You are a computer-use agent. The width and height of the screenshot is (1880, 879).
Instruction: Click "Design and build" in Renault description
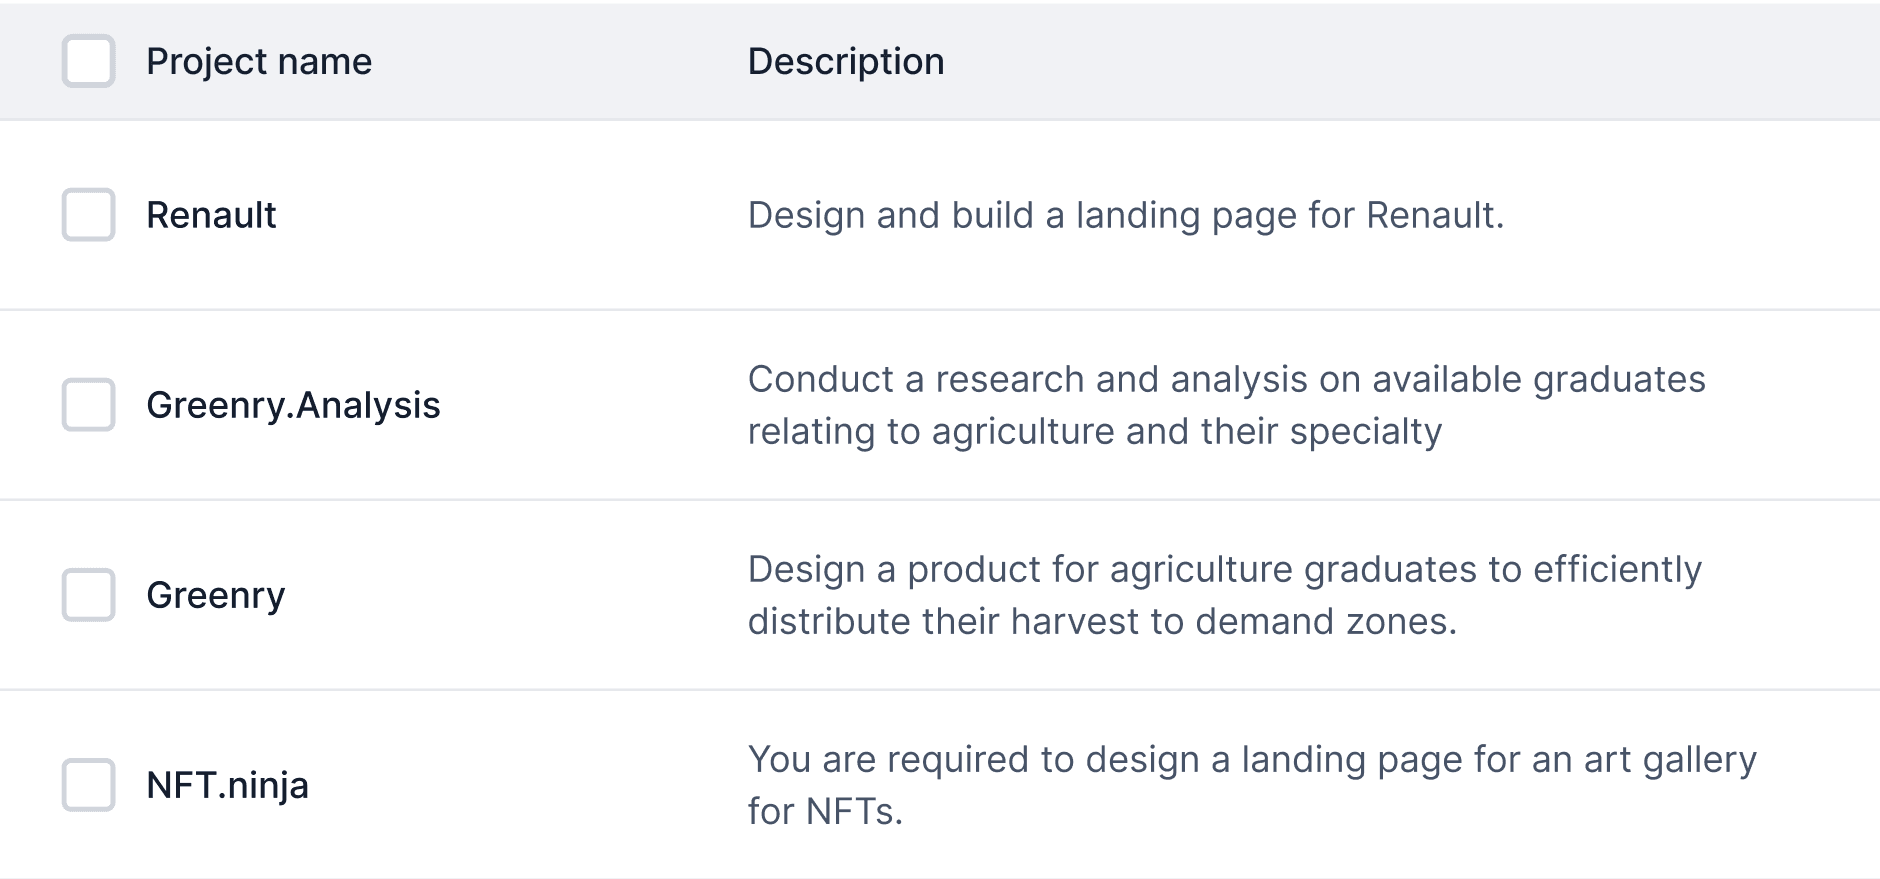click(890, 215)
